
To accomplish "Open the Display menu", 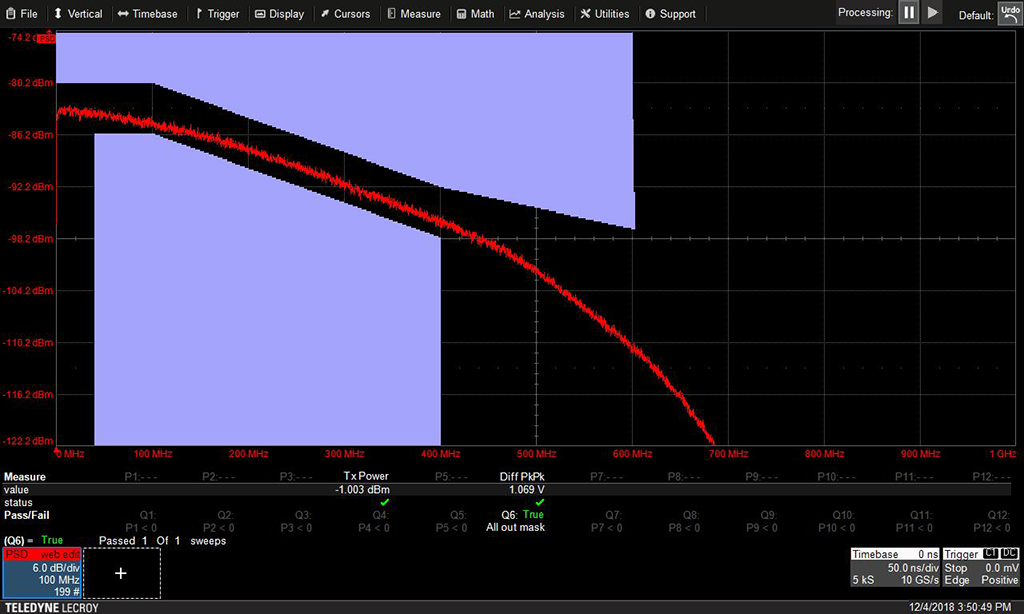I will click(x=280, y=14).
